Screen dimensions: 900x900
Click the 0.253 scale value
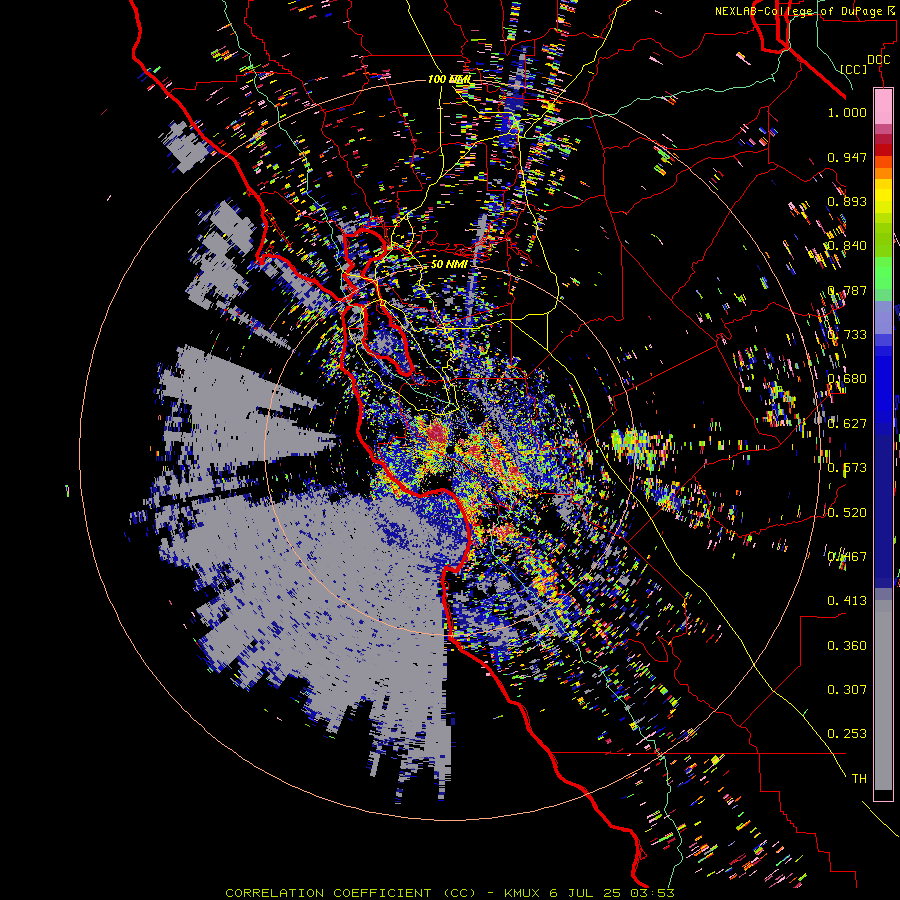[x=847, y=734]
